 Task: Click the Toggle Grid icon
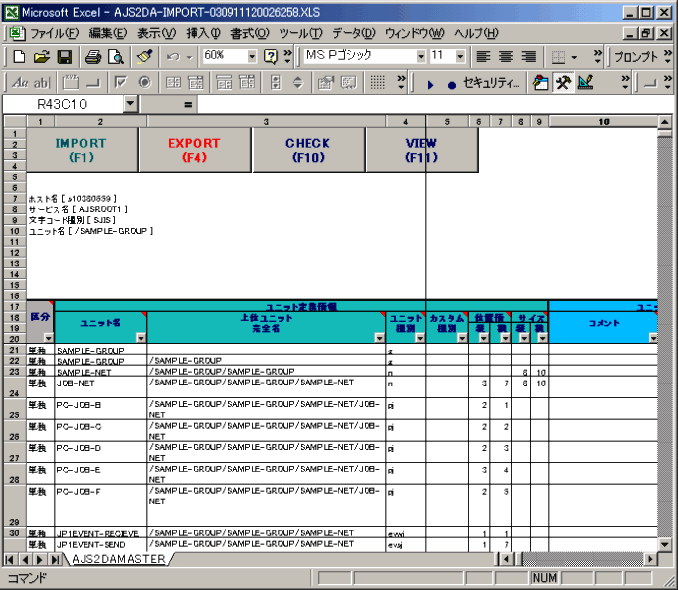tap(377, 82)
